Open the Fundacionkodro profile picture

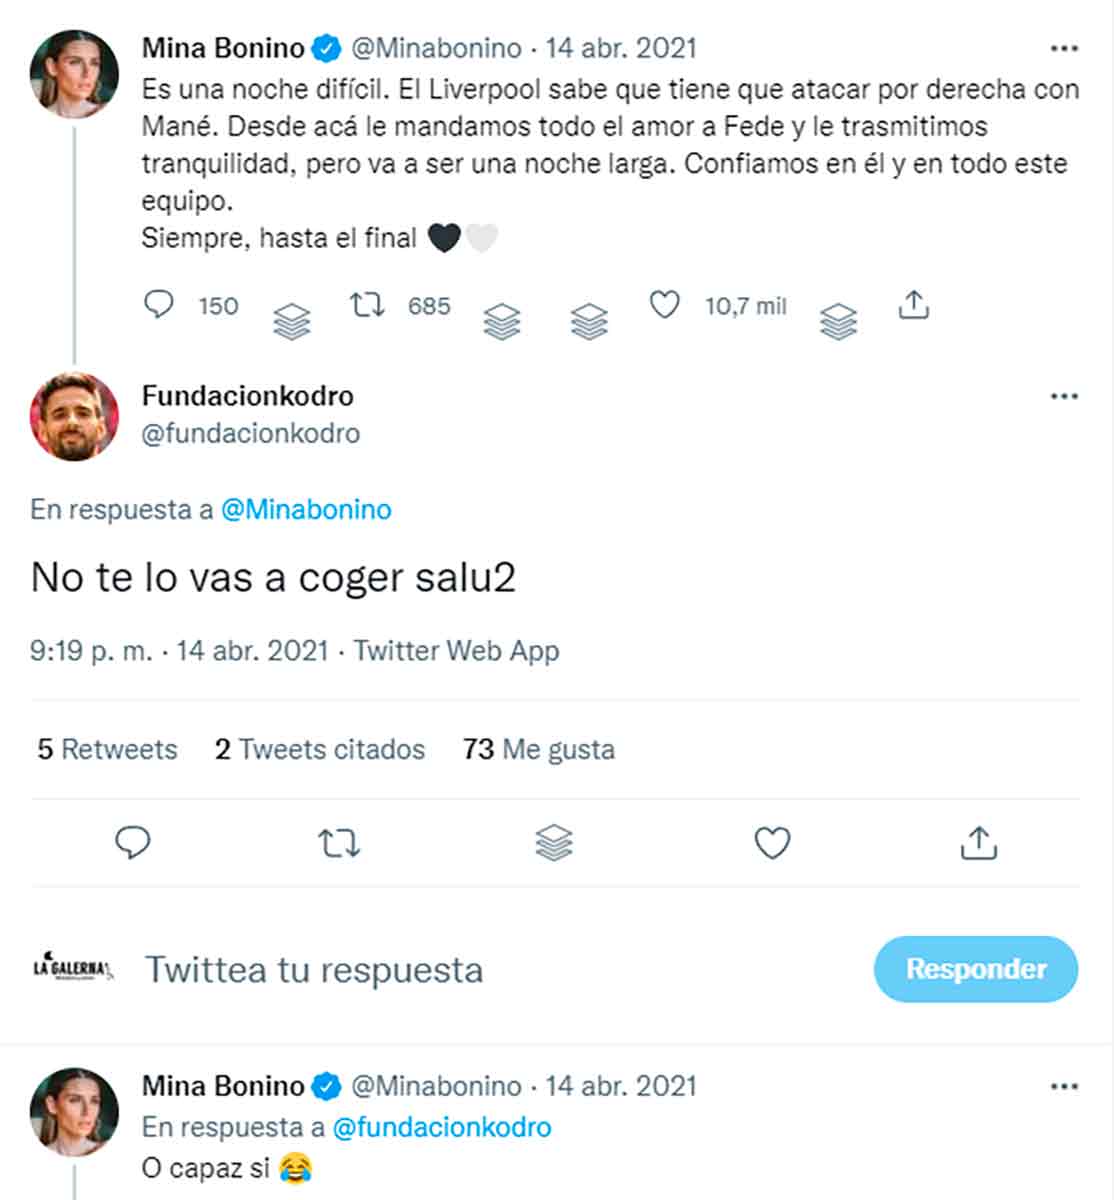(x=74, y=416)
